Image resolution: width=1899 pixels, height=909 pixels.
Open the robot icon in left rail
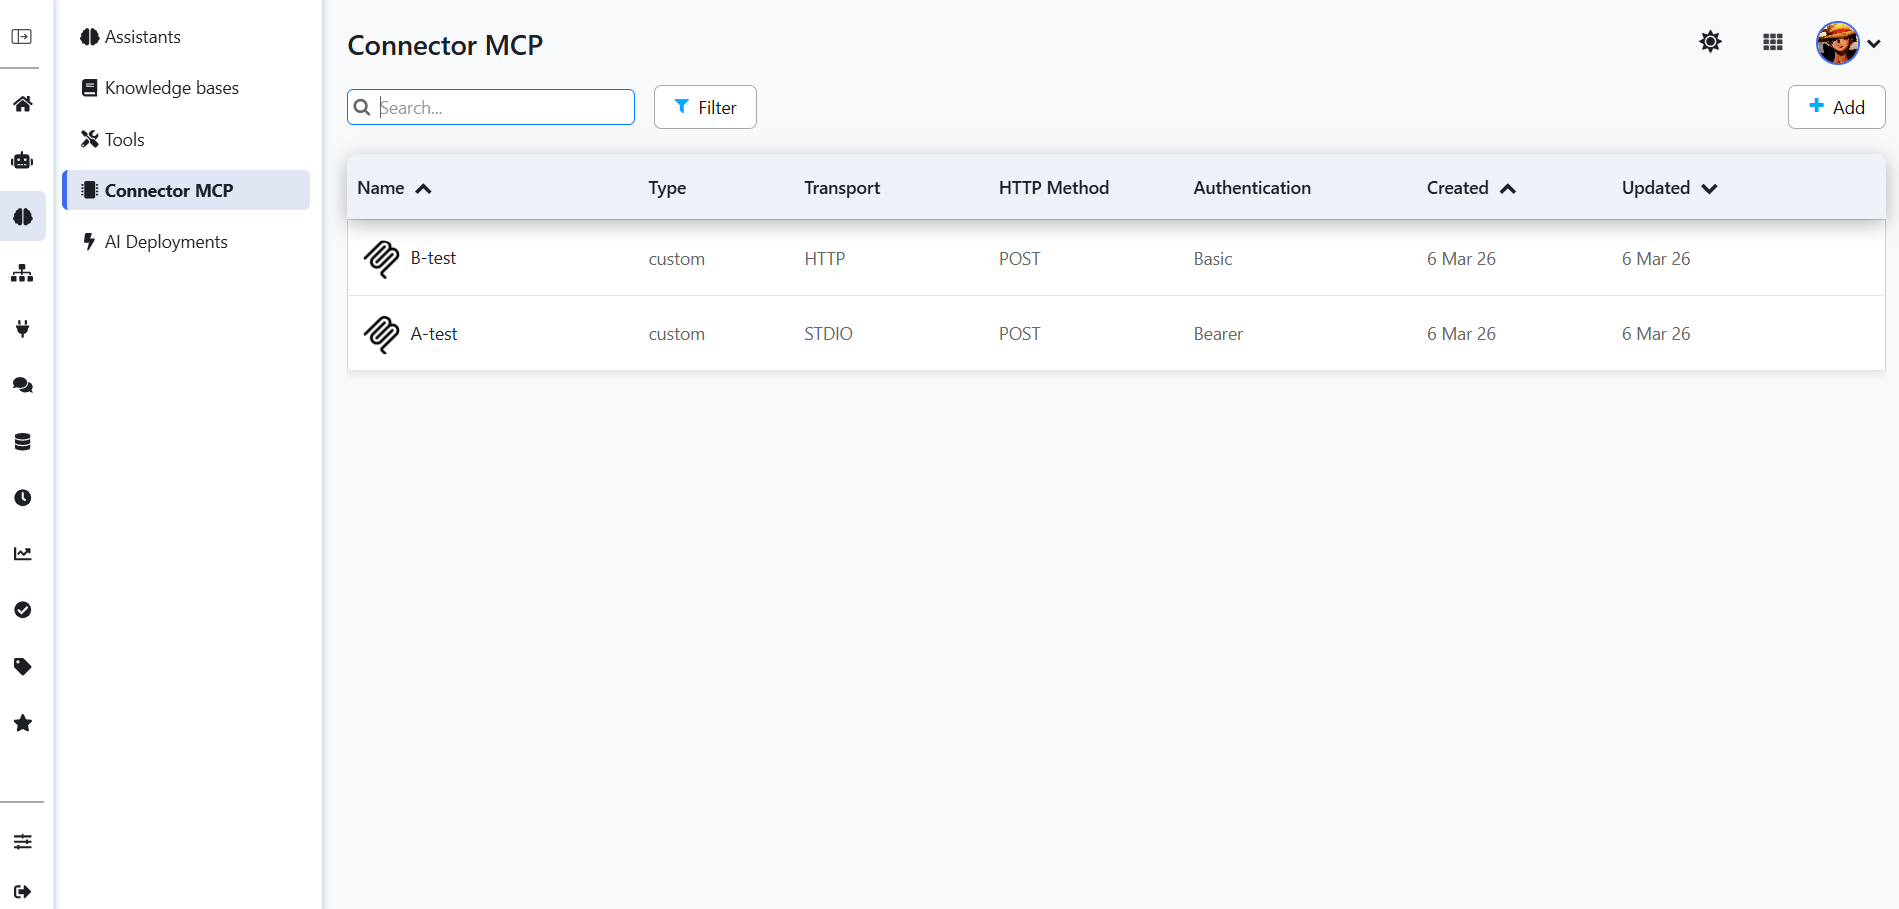click(x=22, y=160)
